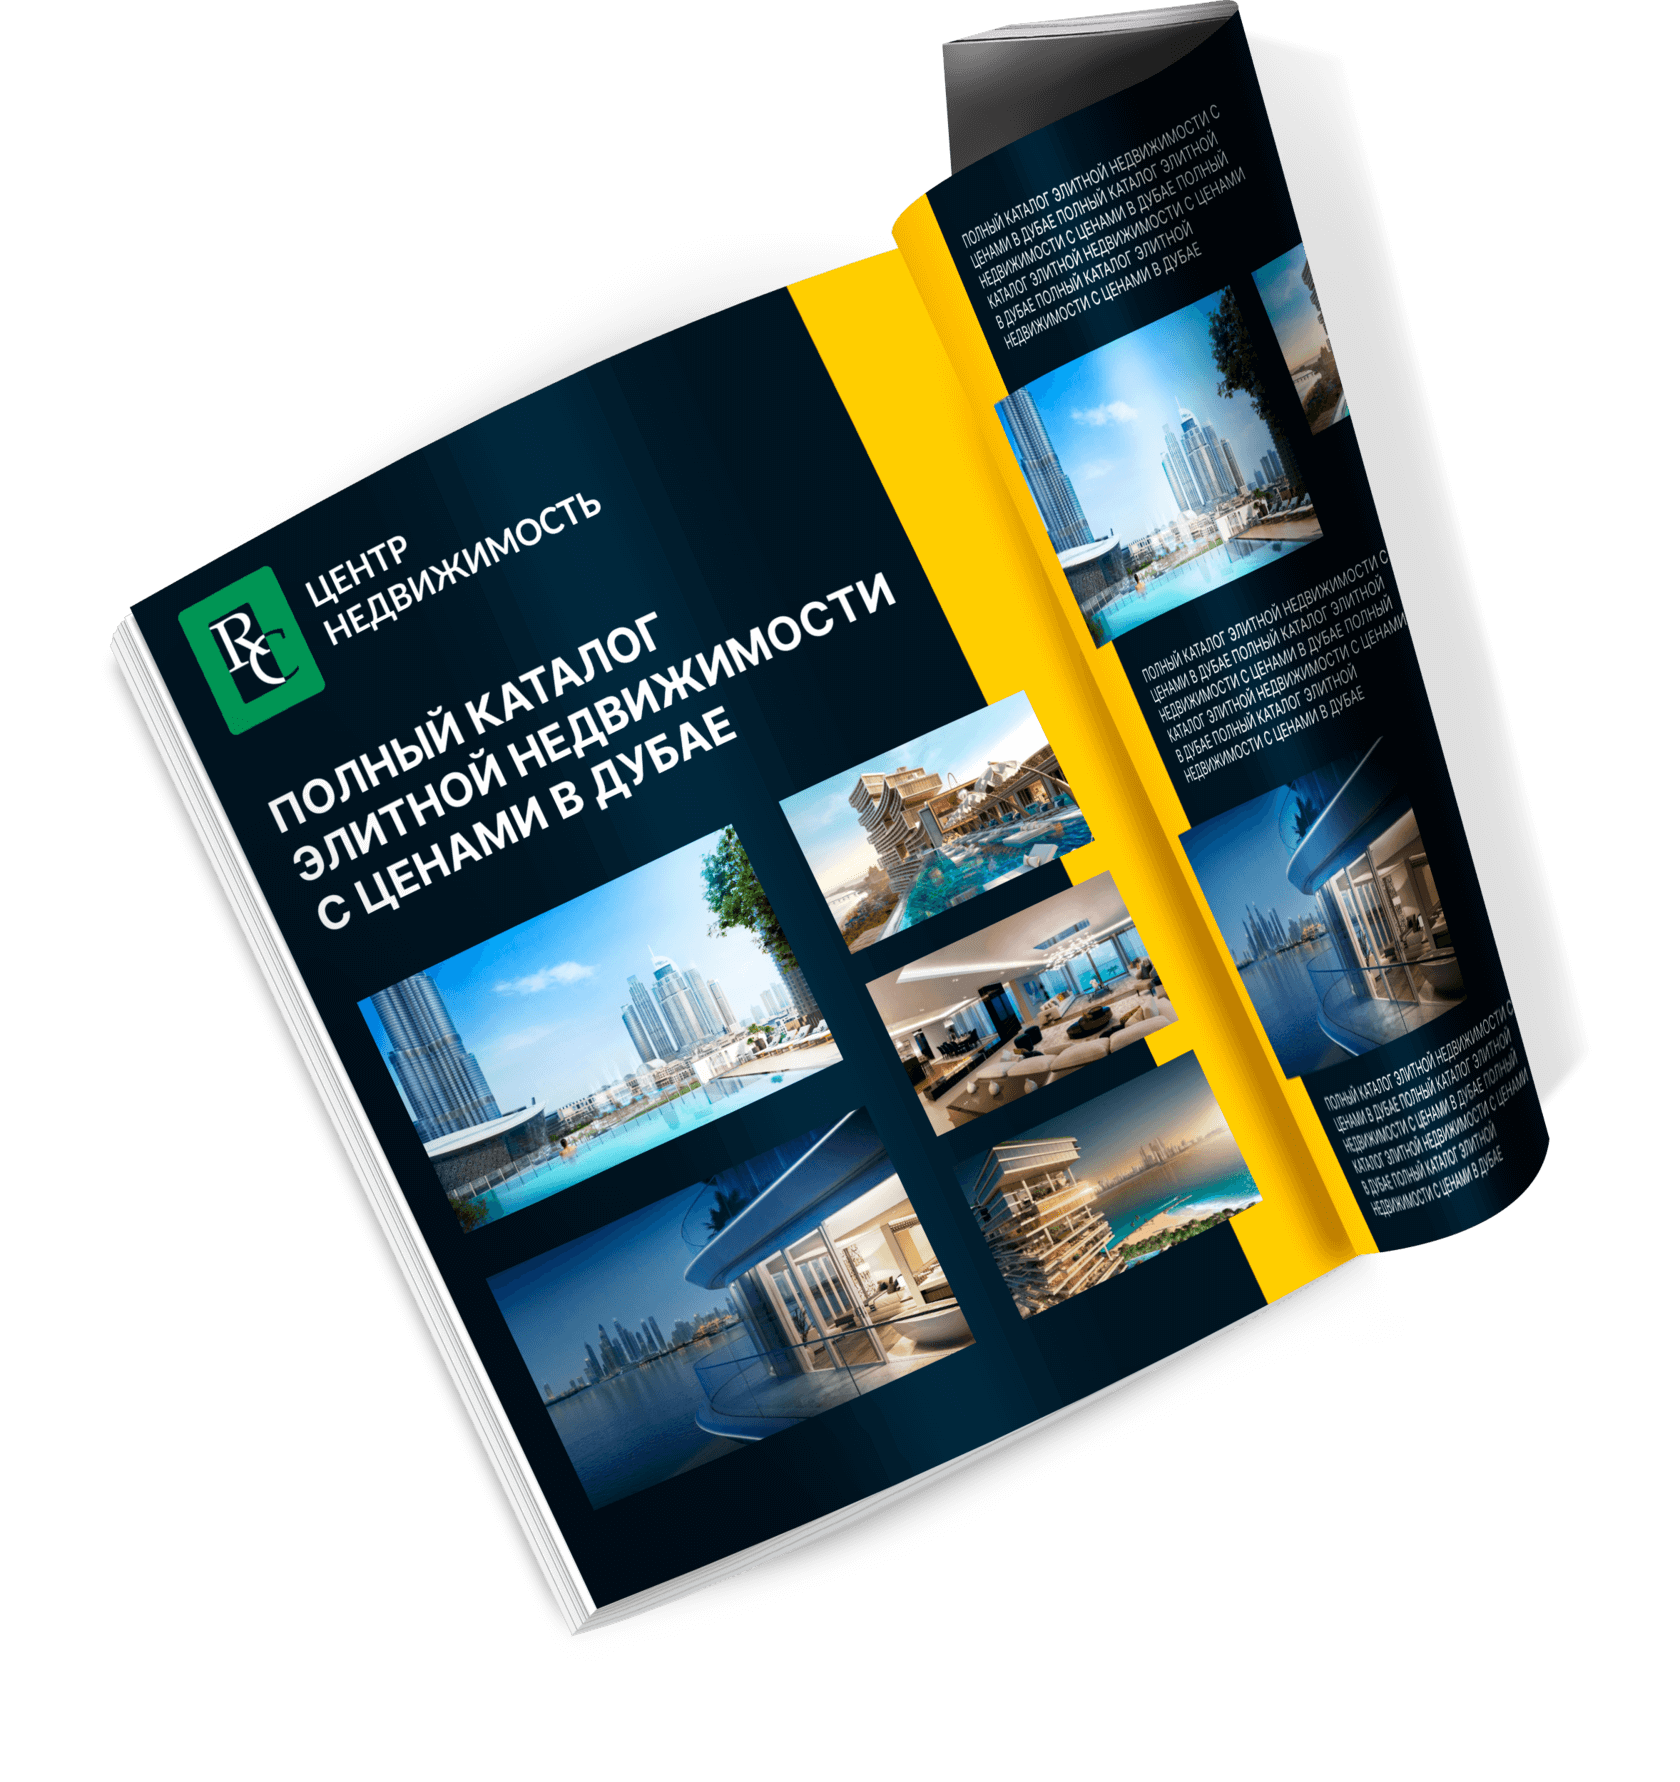The image size is (1680, 1782).
Task: Click the green RC logo badge
Action: [251, 650]
